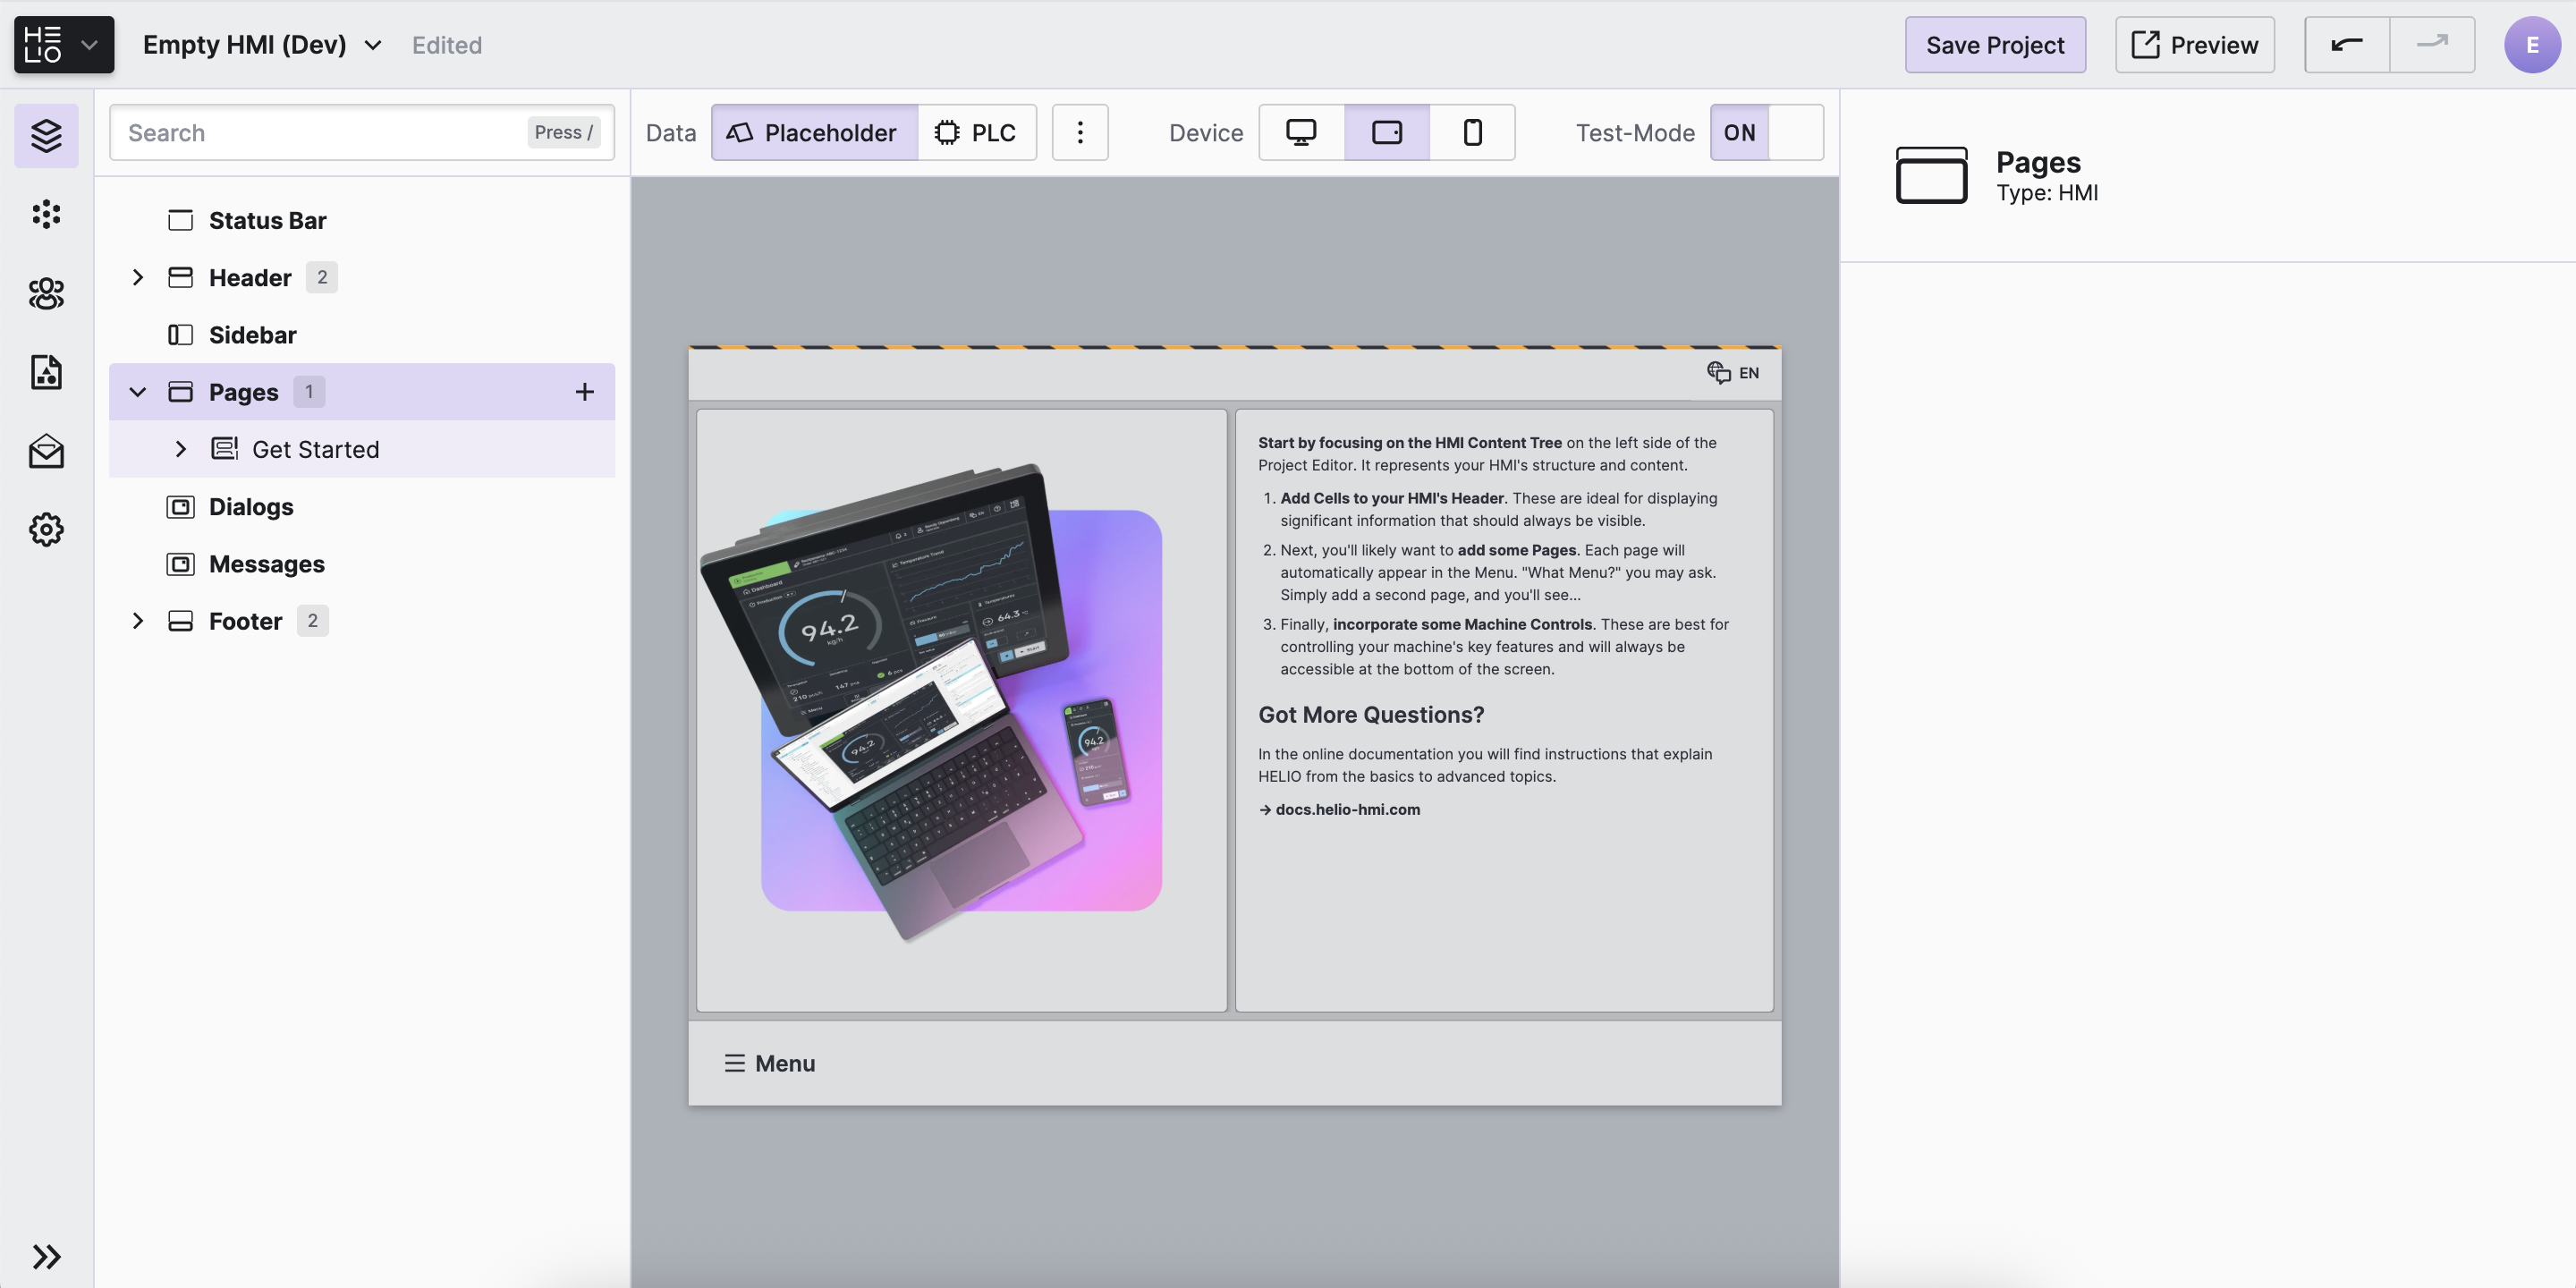Switch data source to PLC
The image size is (2576, 1288).
(x=976, y=133)
